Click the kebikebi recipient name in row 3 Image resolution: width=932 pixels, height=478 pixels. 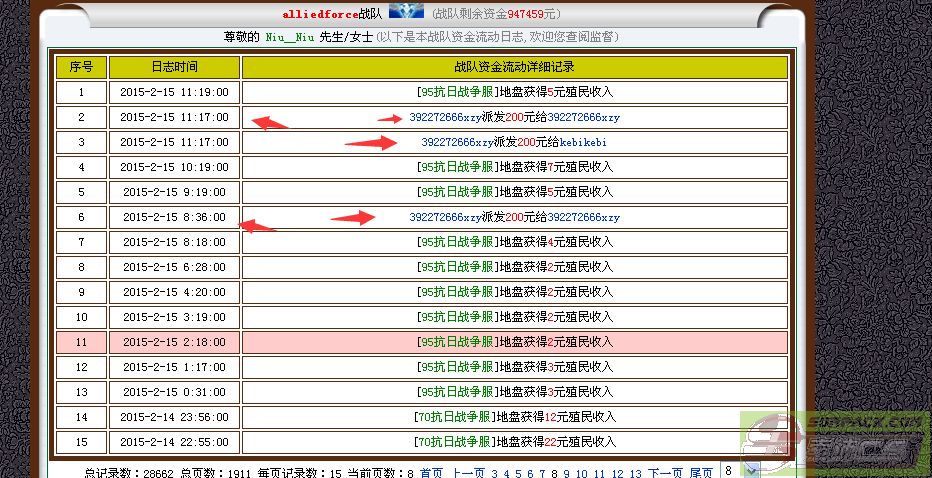point(583,142)
